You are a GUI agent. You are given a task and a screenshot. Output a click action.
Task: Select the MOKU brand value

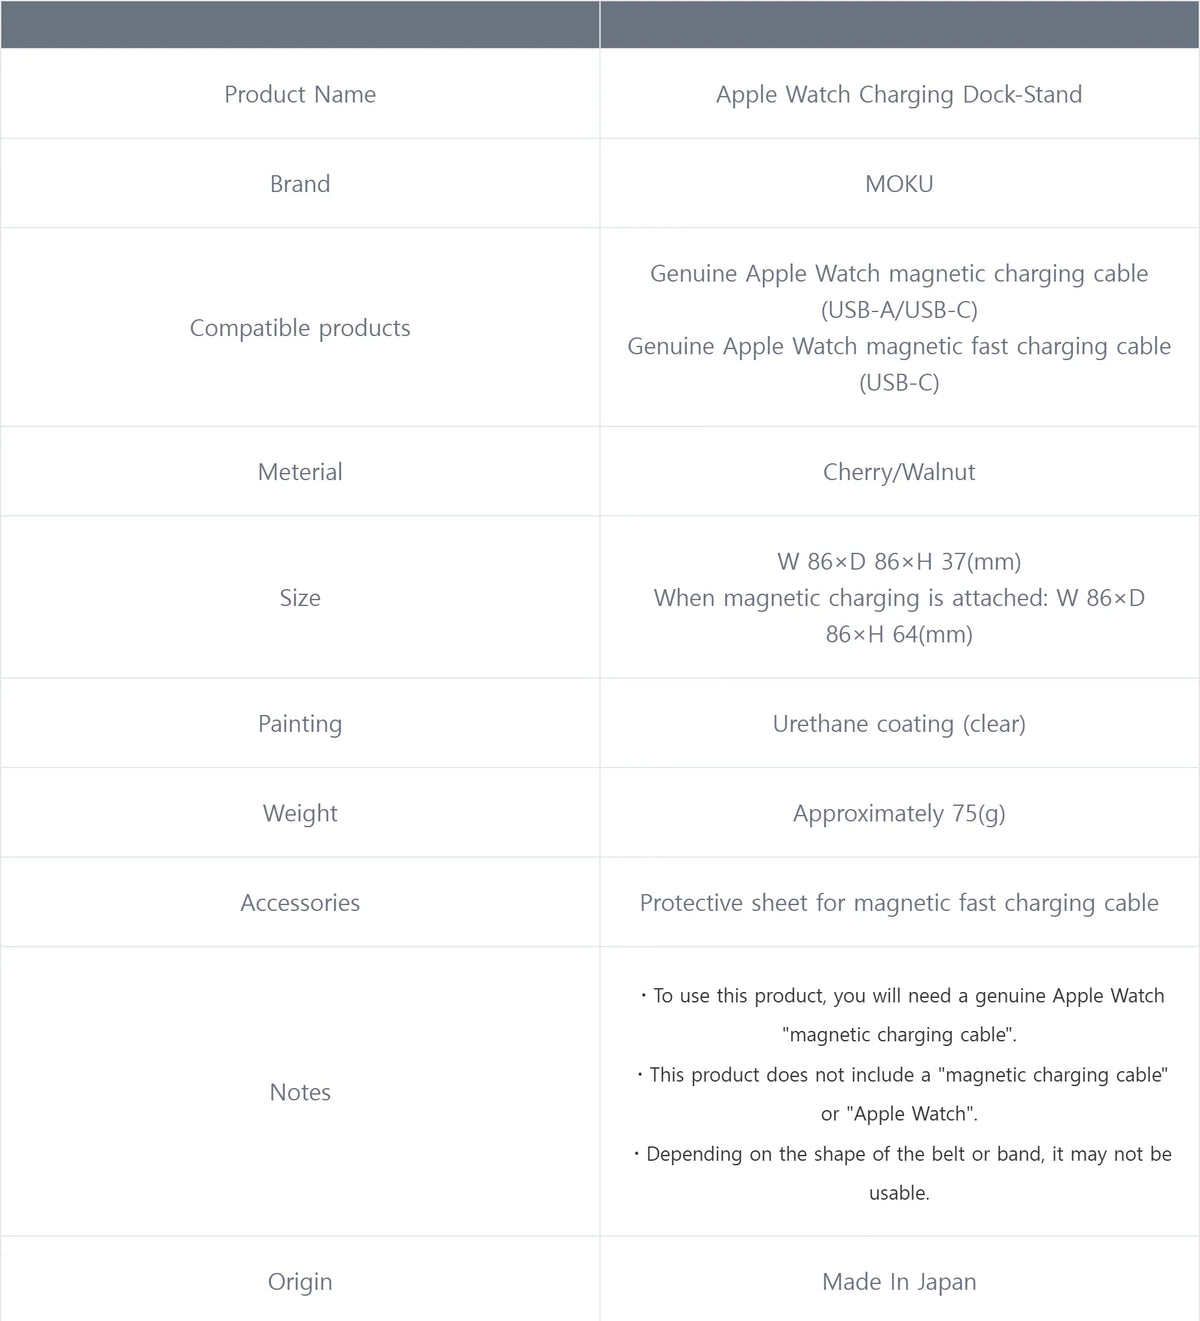(899, 184)
